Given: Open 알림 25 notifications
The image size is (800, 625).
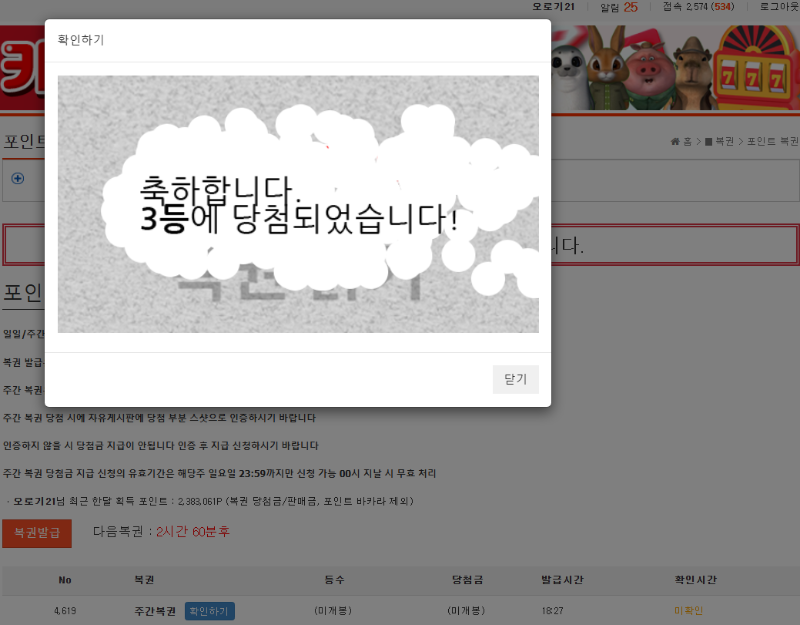Looking at the screenshot, I should point(618,7).
